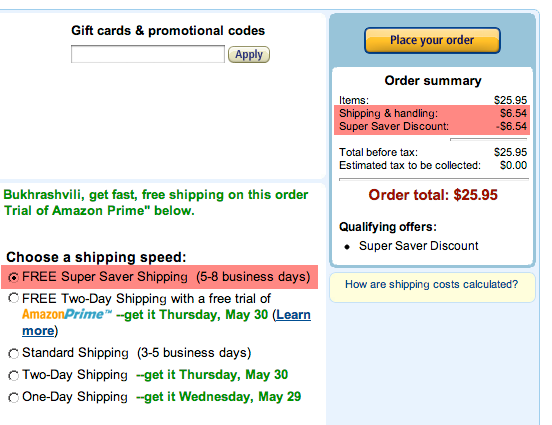Click the Estimated tax to be collected row
The image size is (552, 425).
point(433,165)
